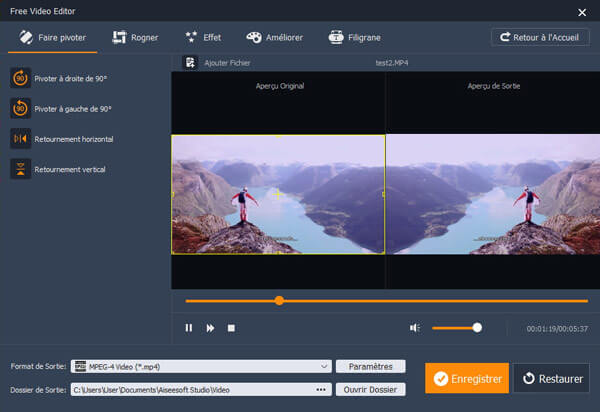Stop the video playback
This screenshot has height=412, width=600.
pyautogui.click(x=230, y=327)
